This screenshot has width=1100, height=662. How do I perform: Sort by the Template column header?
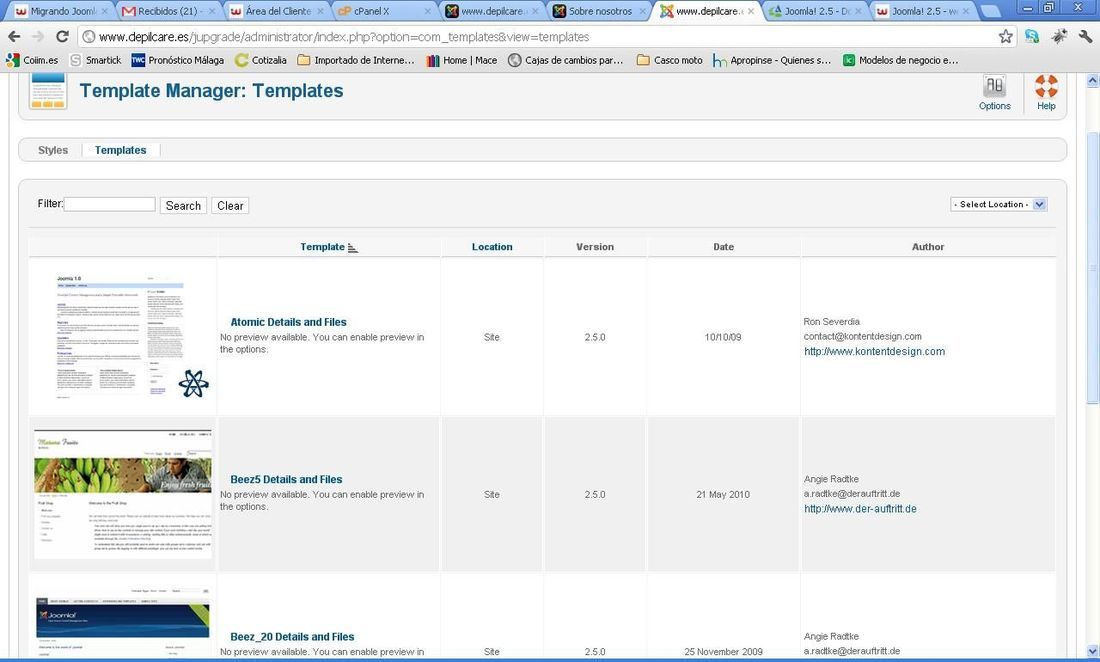coord(322,247)
